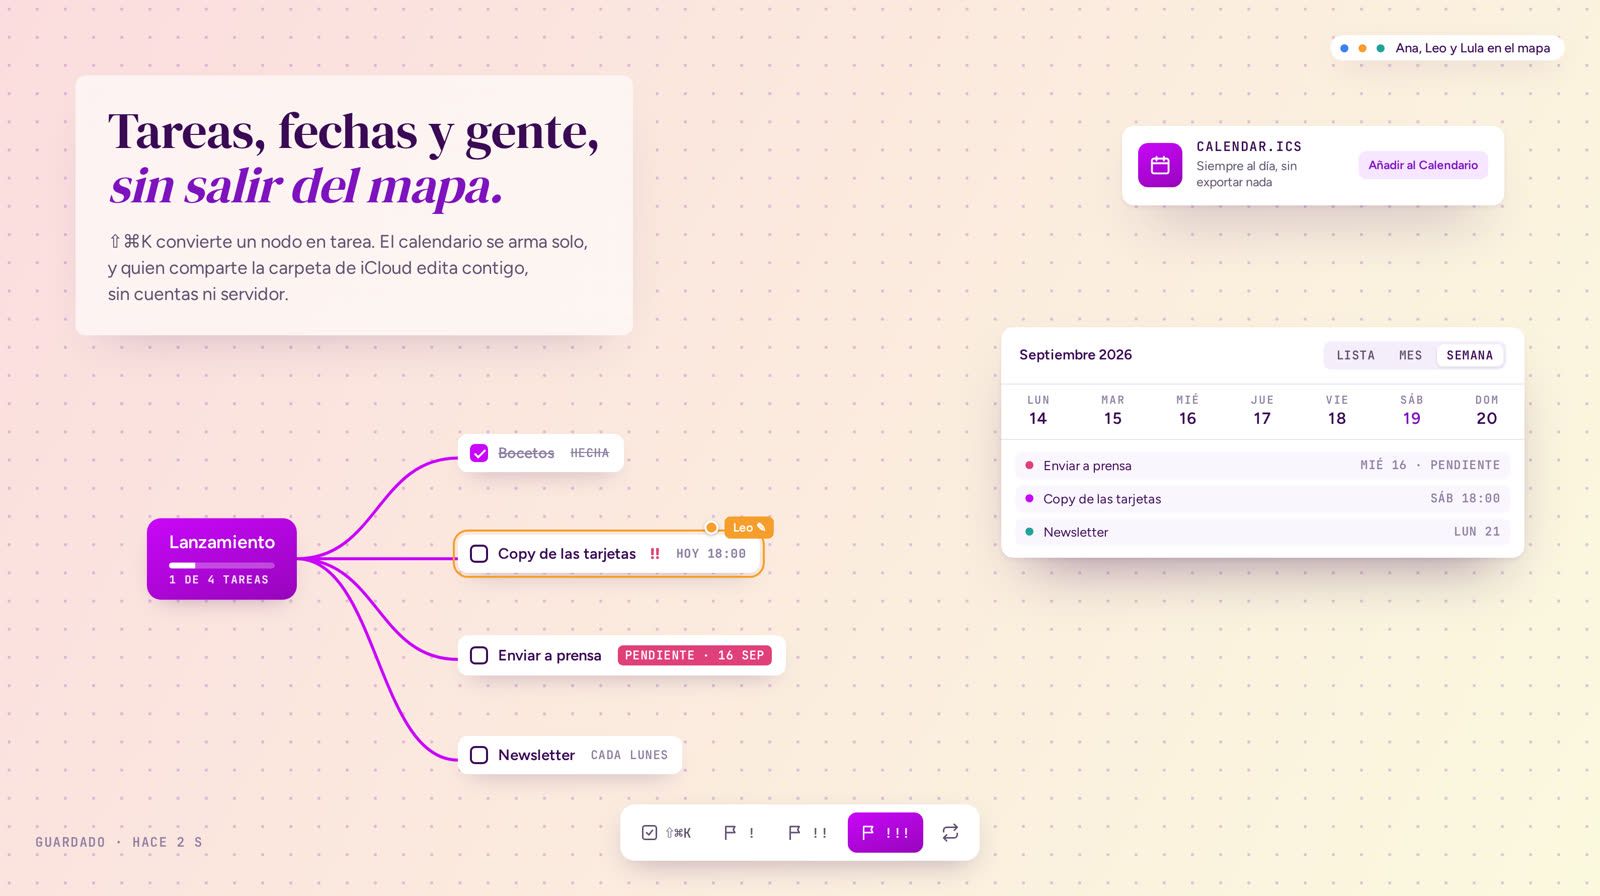Click the double-exclamation priority mark on Copy de las tarjetas

pyautogui.click(x=655, y=554)
